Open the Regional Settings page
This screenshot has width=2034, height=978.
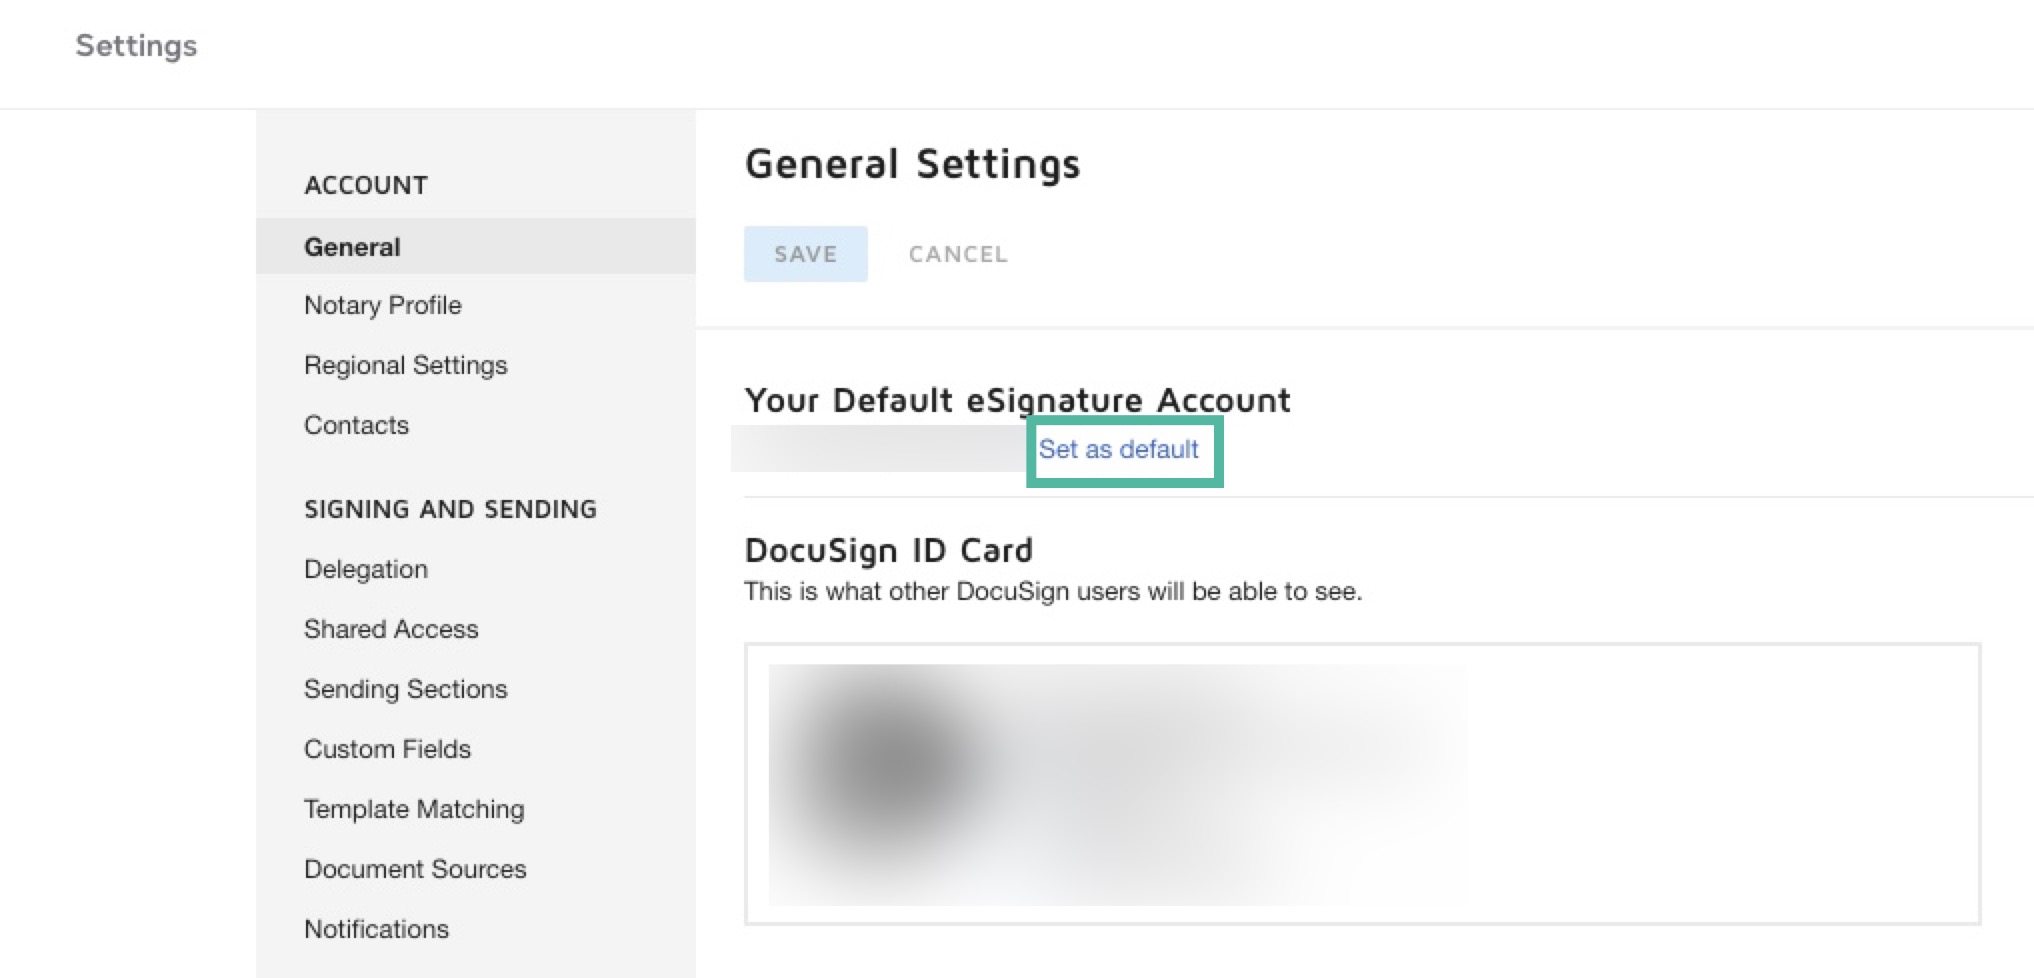click(x=405, y=365)
